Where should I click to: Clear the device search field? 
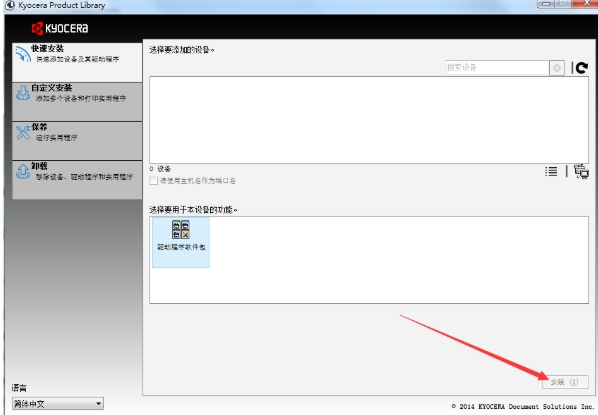coord(557,68)
